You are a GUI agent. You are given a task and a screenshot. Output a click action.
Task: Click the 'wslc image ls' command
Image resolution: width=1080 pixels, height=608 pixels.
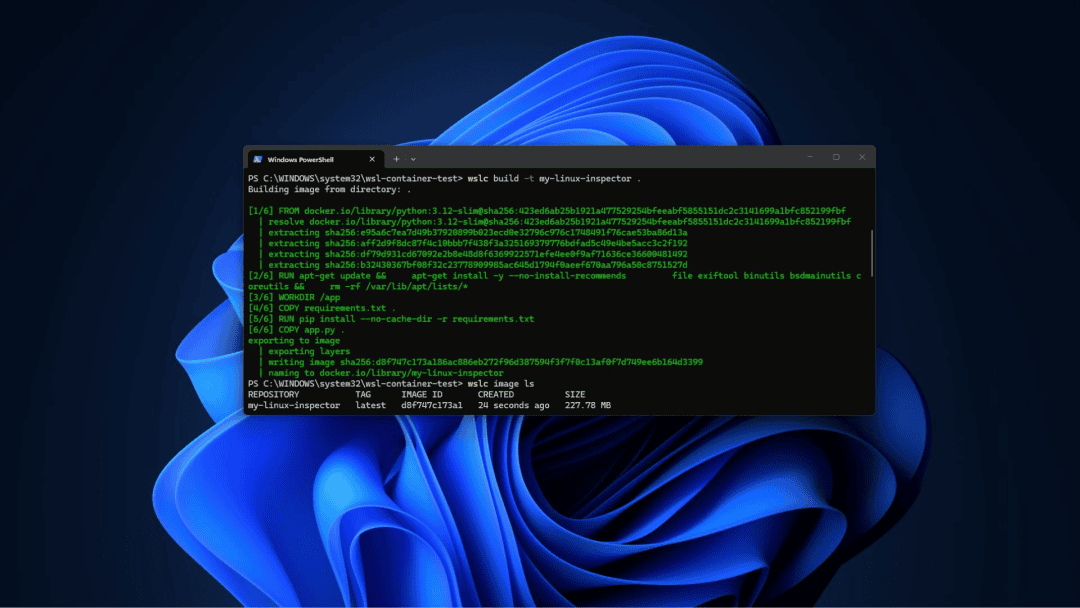501,384
